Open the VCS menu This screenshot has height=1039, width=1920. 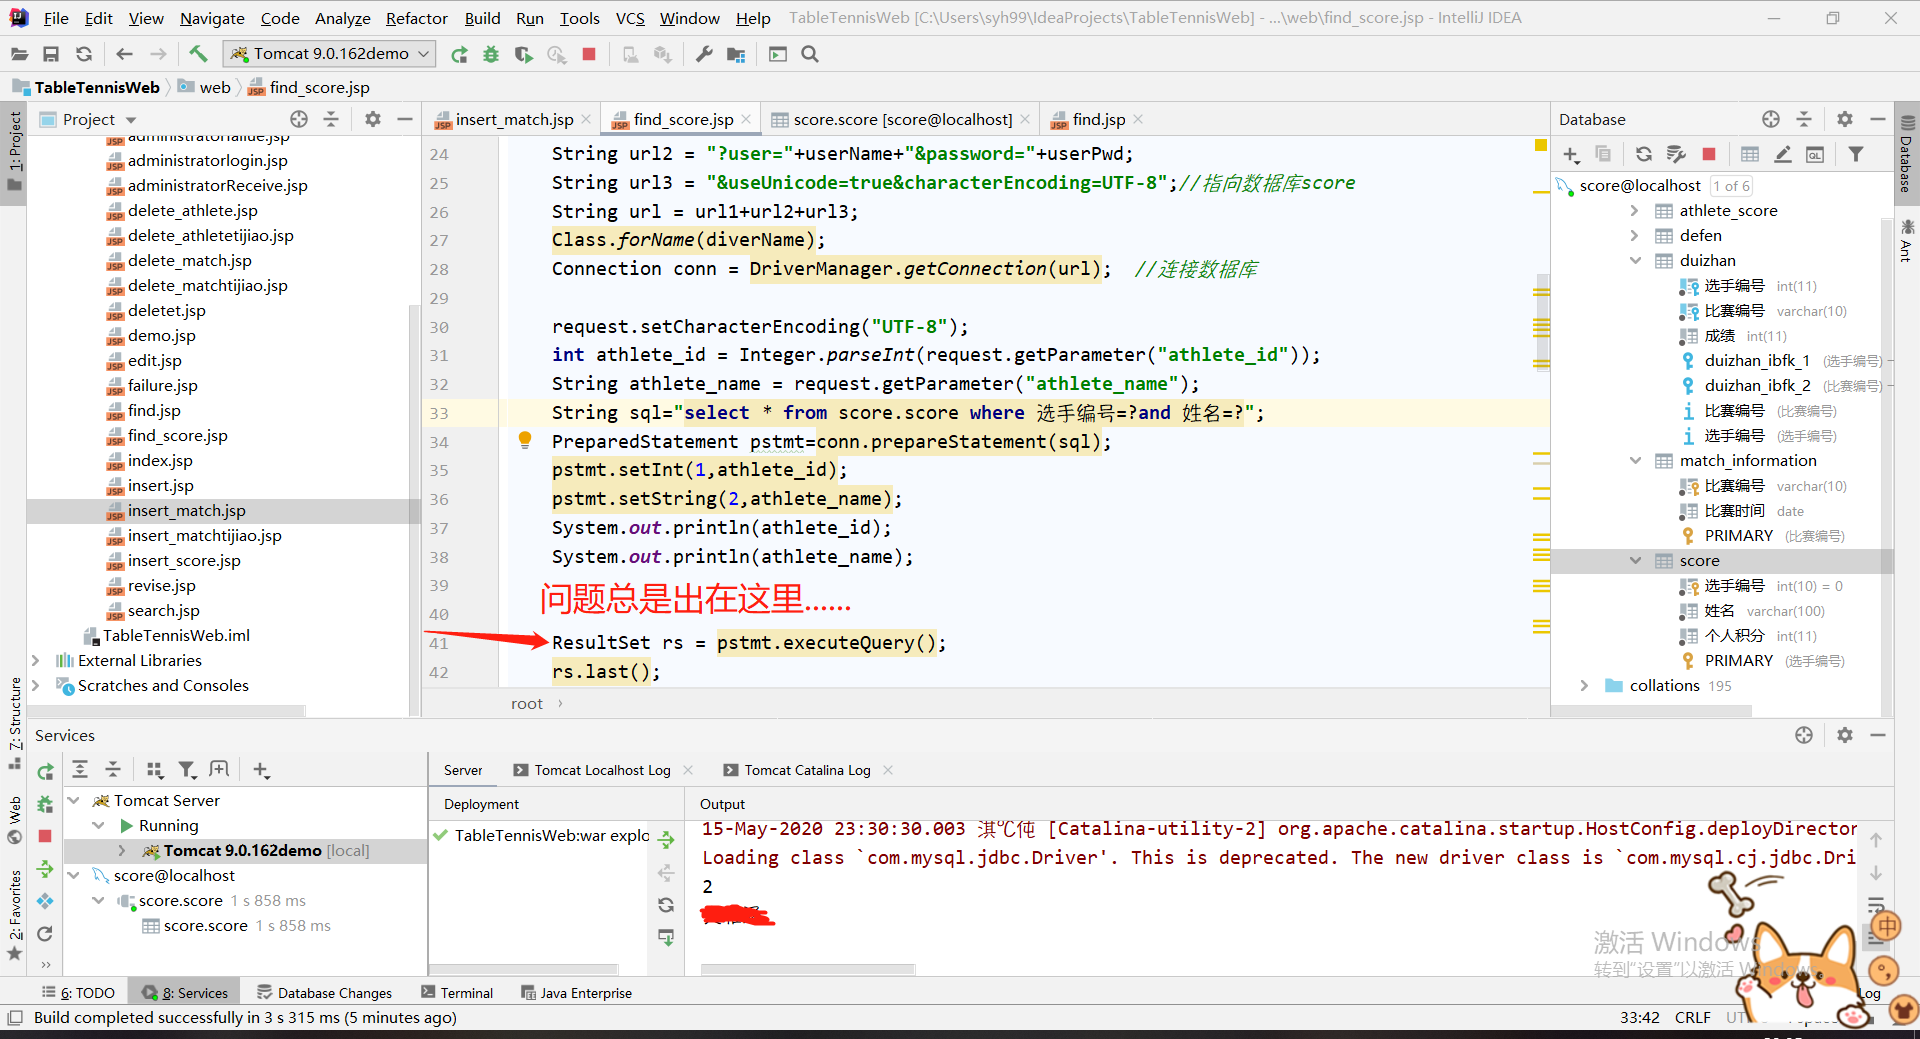tap(630, 18)
